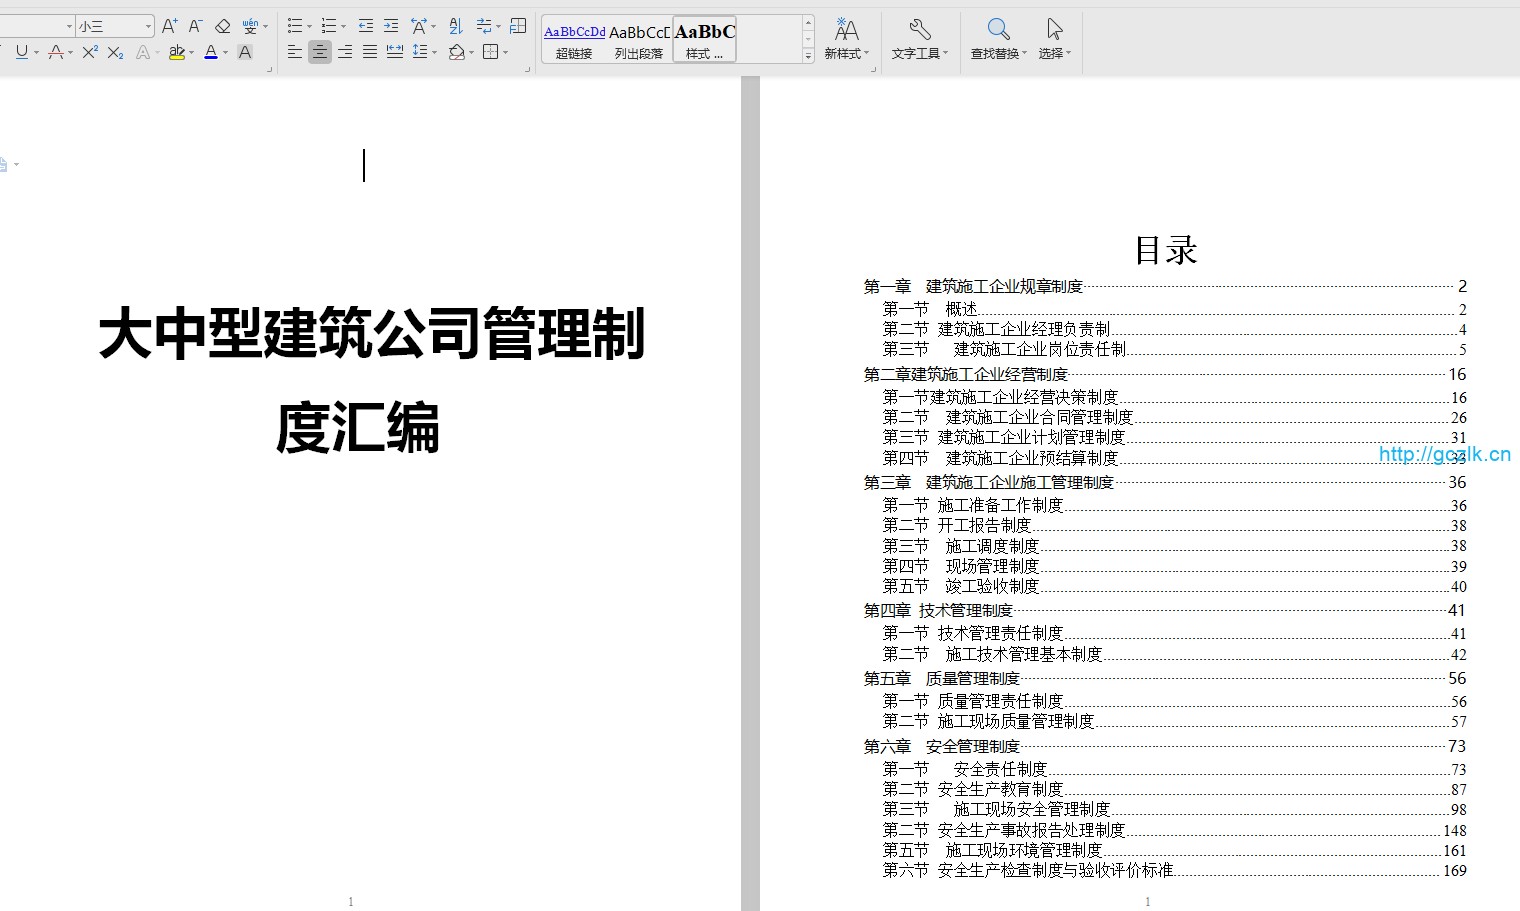Open line spacing dropdown arrow
Image resolution: width=1520 pixels, height=911 pixels.
click(434, 52)
